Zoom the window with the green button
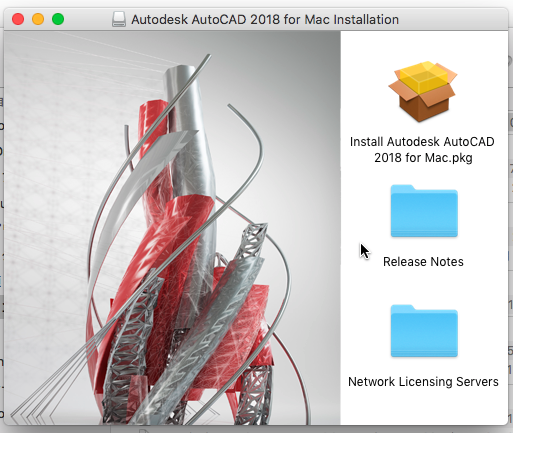 [58, 19]
